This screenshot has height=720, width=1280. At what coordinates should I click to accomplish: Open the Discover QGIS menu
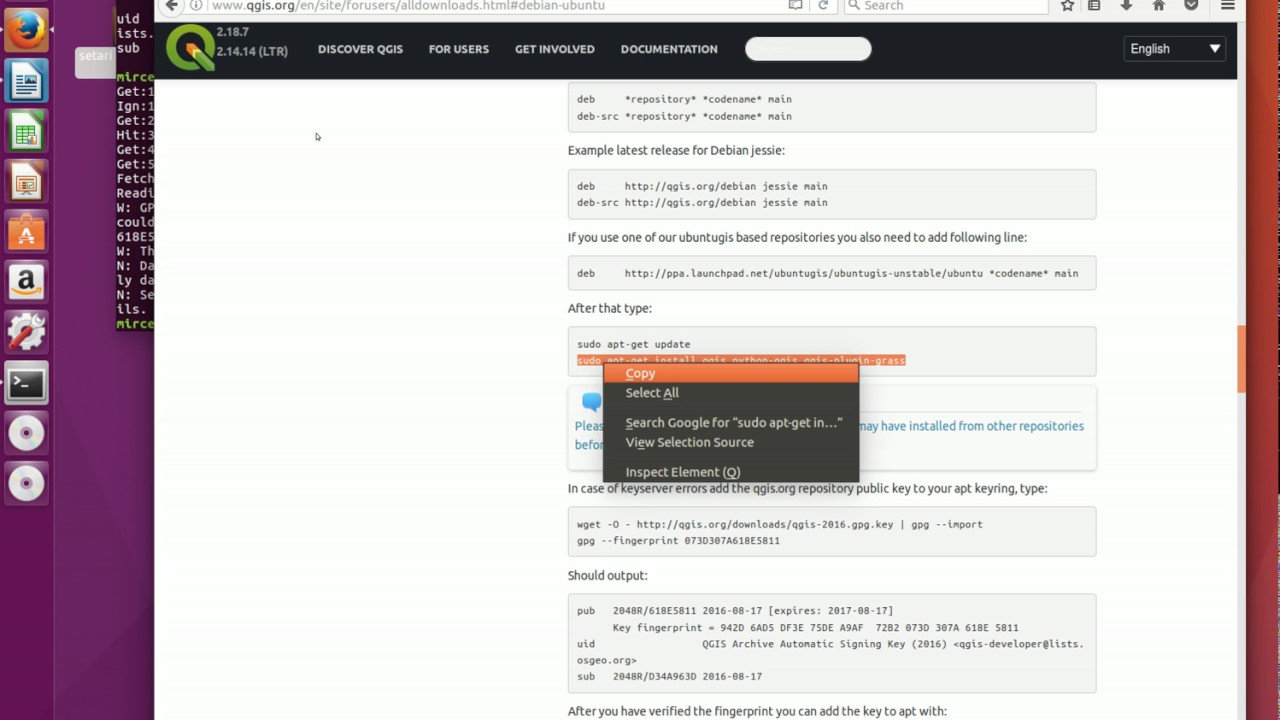tap(360, 49)
